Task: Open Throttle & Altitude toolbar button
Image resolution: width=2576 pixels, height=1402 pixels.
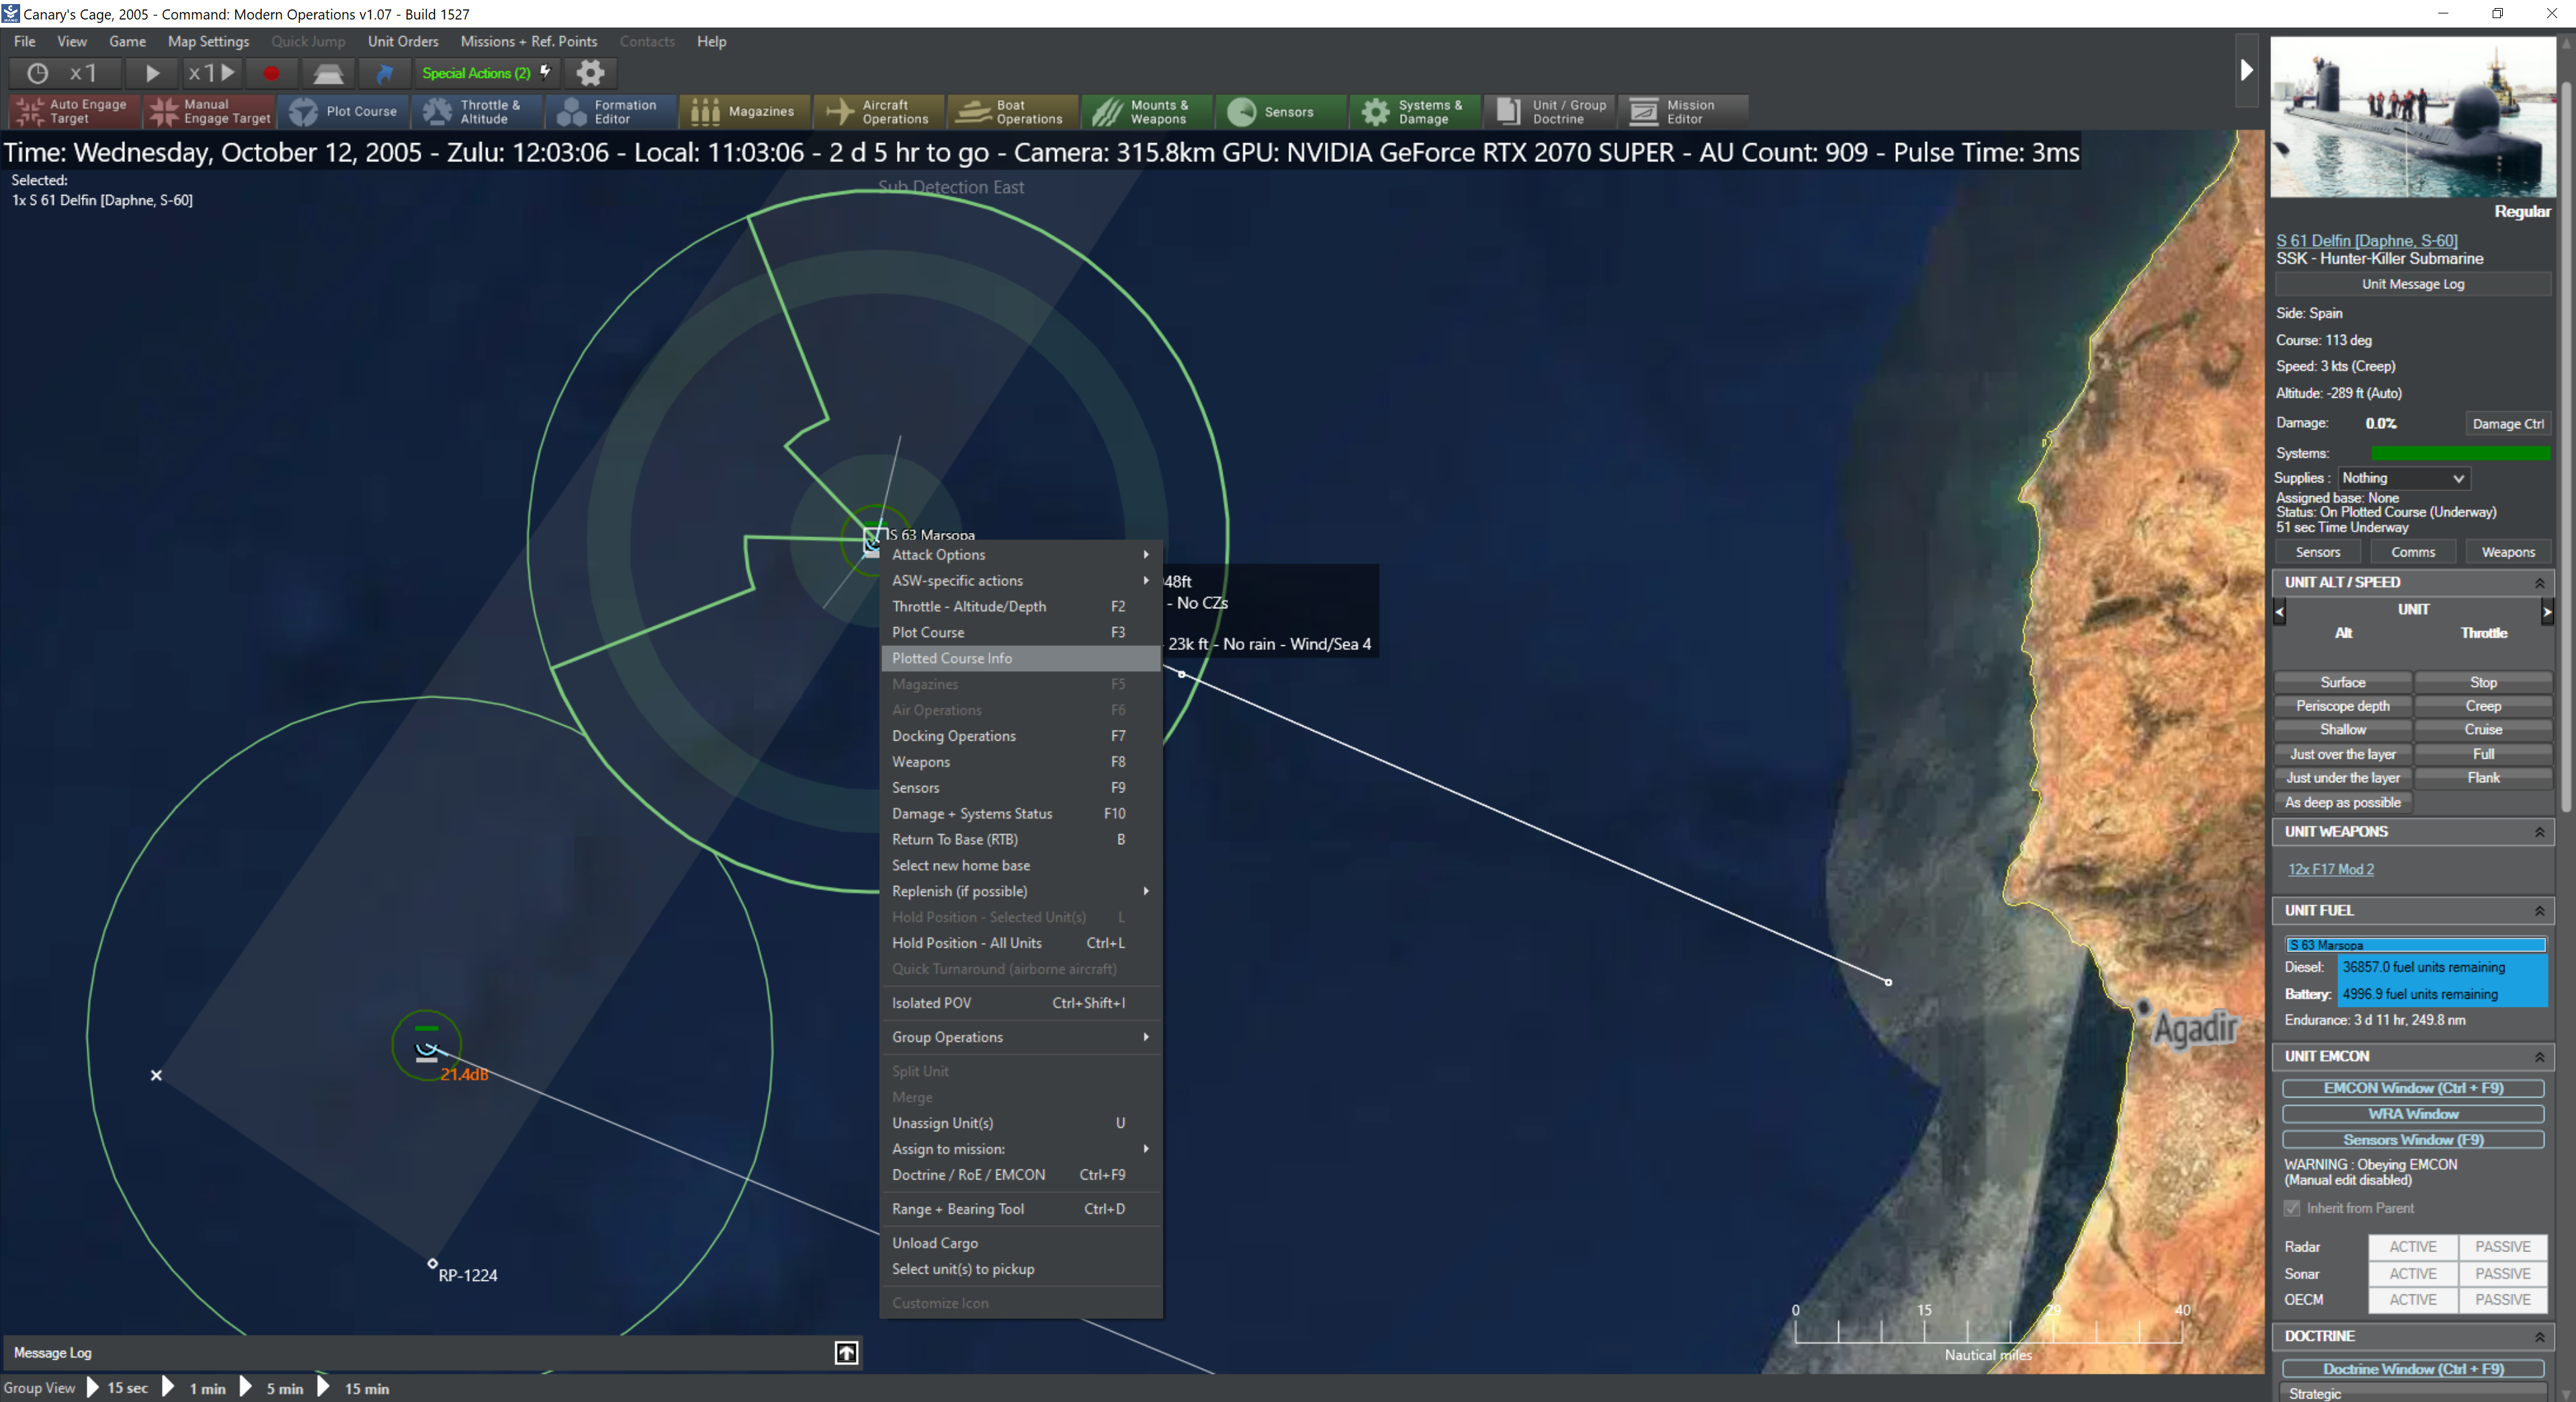Action: coord(476,111)
